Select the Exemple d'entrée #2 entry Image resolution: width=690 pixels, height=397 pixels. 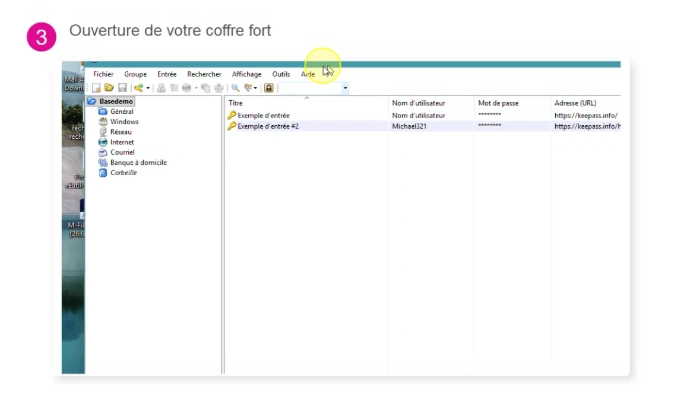(268, 126)
